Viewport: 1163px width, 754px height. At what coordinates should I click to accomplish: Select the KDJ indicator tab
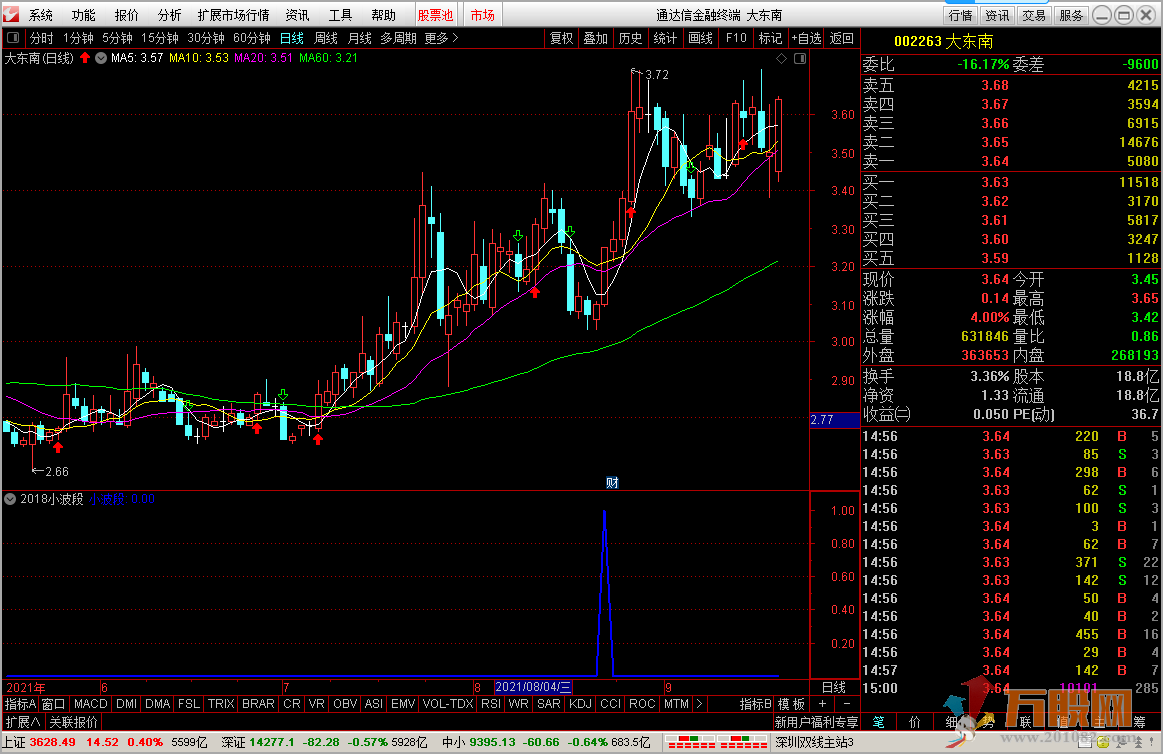(x=580, y=704)
